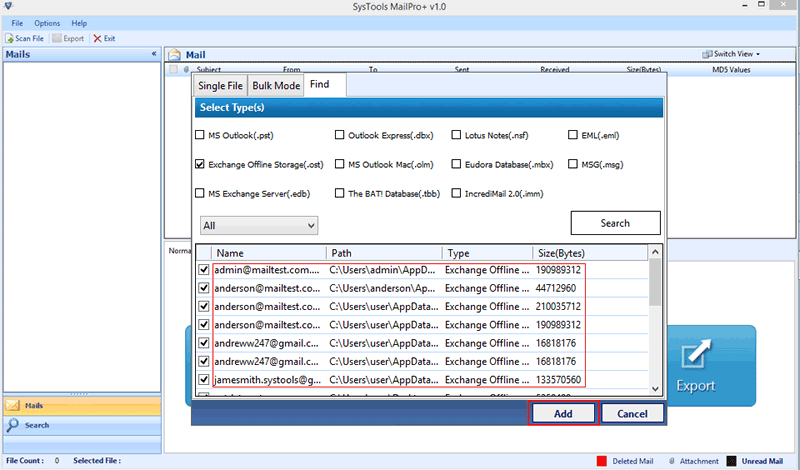Collapse the Mails pane chevron
Screen dimensions: 800x470
154,54
